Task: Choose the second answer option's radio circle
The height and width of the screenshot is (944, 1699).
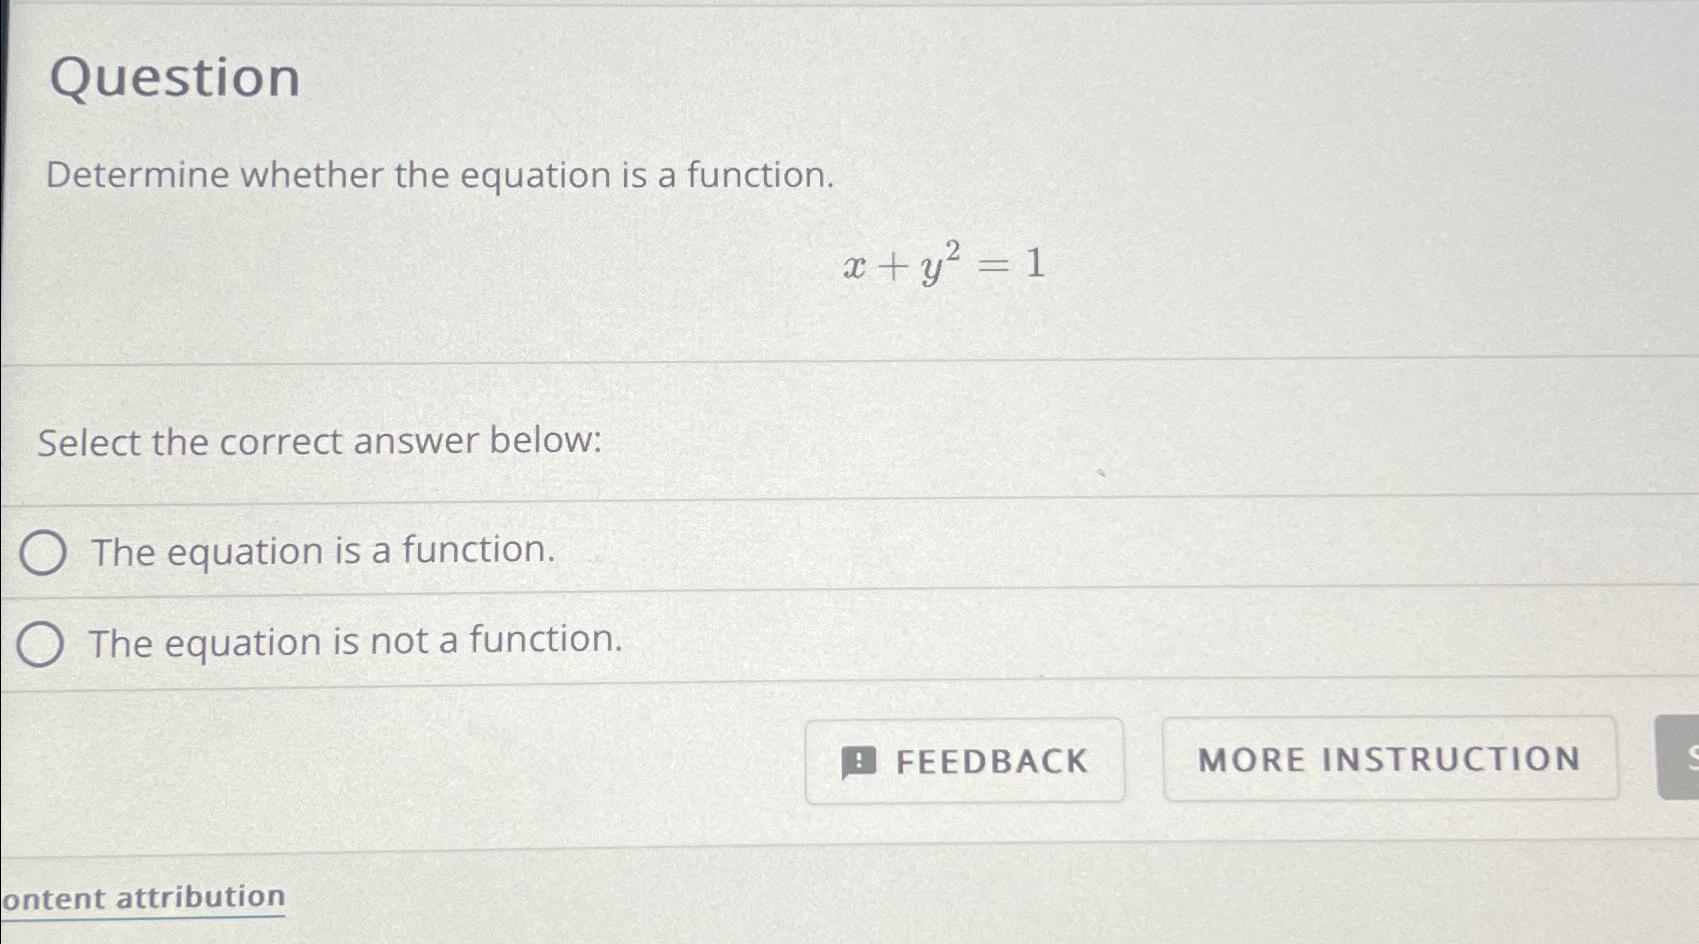Action: [41, 643]
